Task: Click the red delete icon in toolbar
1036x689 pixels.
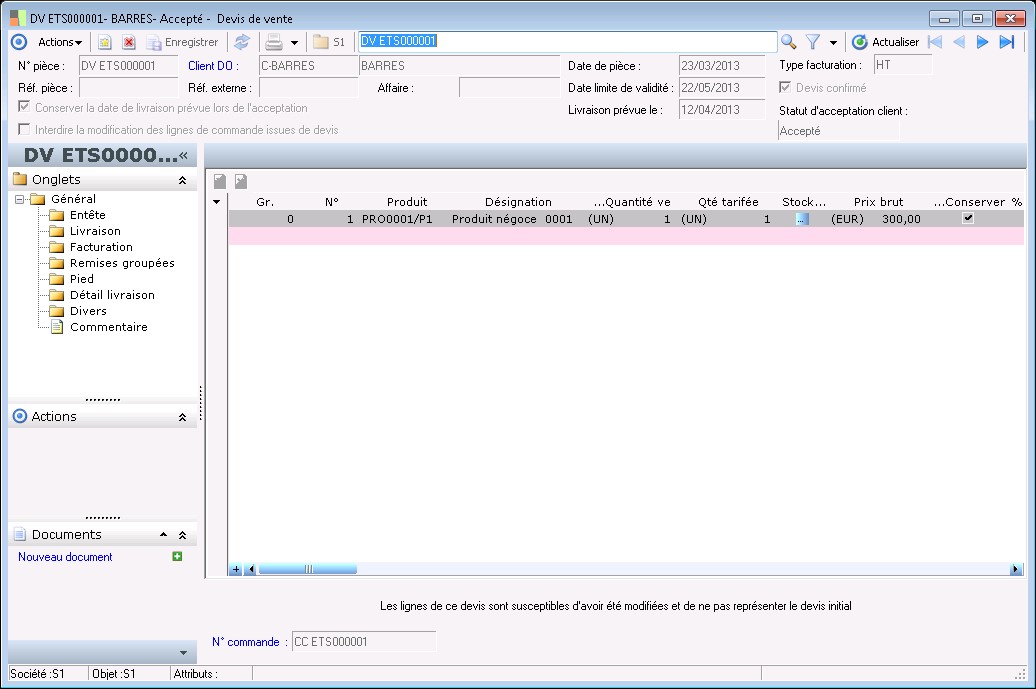Action: coord(129,42)
